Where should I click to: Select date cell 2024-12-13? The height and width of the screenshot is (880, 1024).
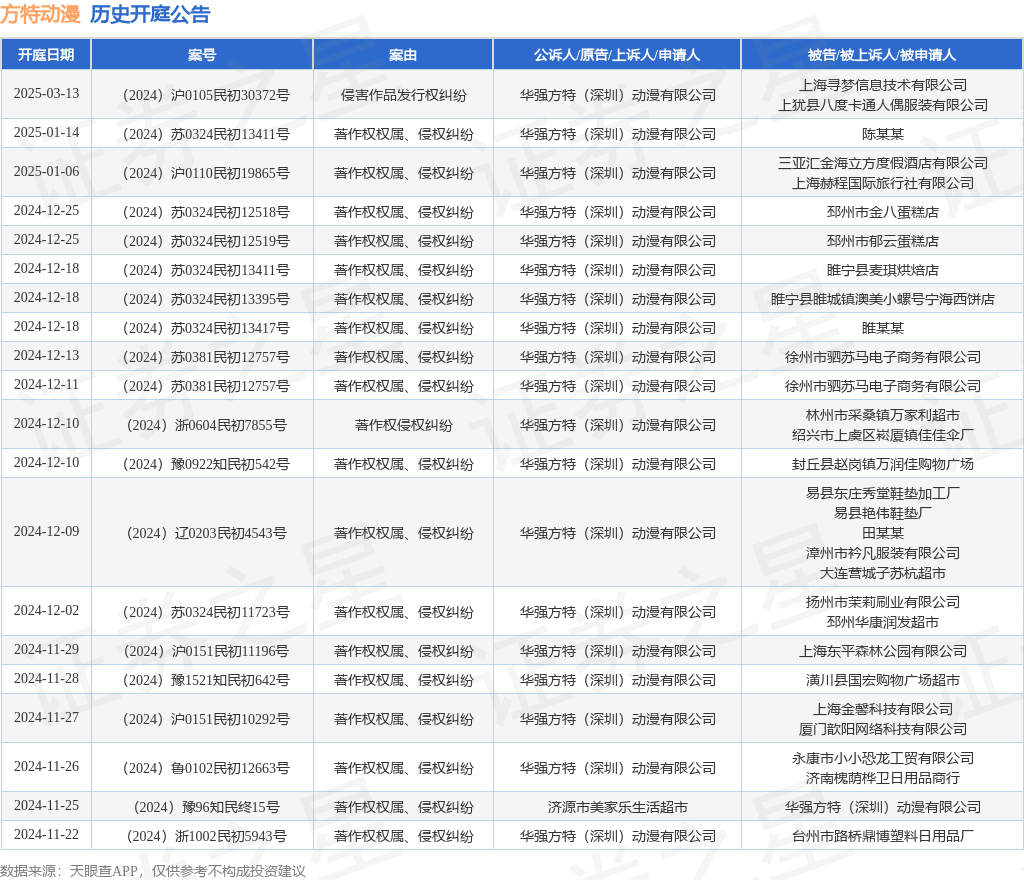pyautogui.click(x=46, y=356)
